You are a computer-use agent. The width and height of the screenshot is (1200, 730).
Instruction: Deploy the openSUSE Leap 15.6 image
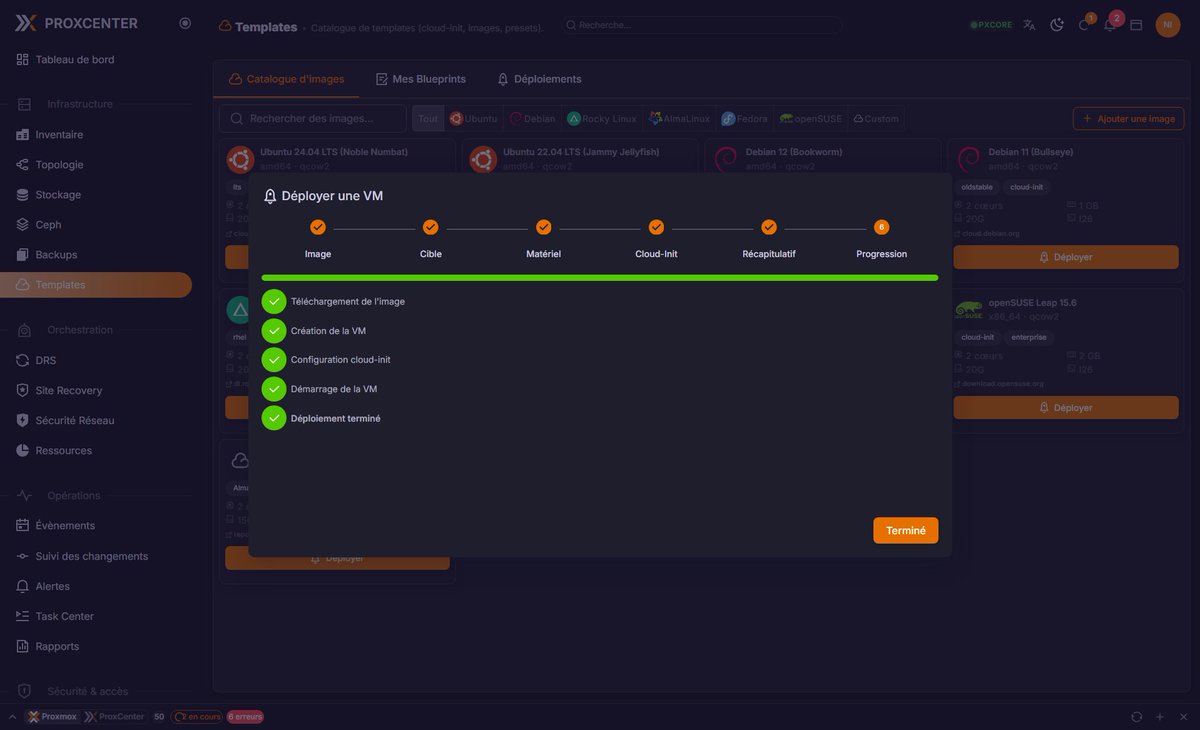coord(1066,407)
